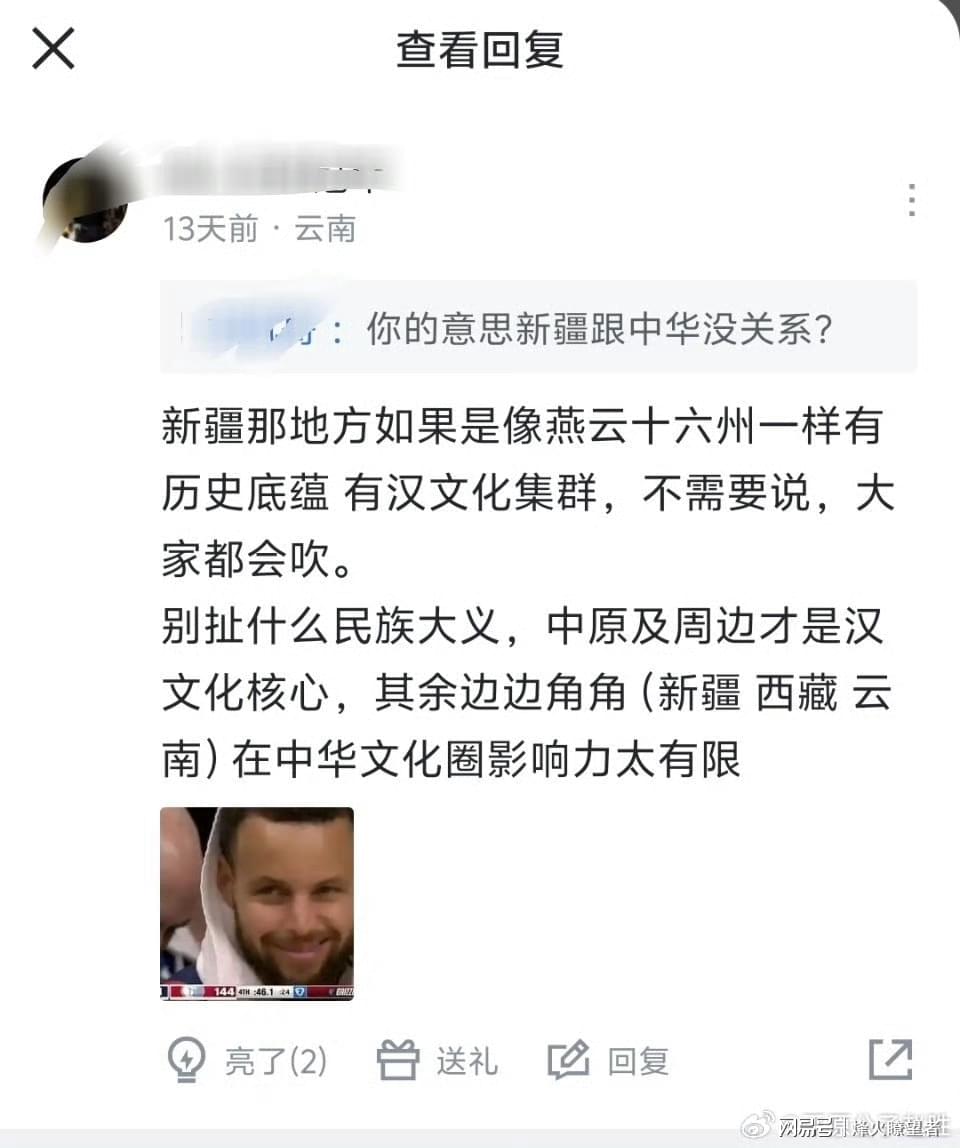Close the reply view with X
Viewport: 960px width, 1148px height.
53,48
